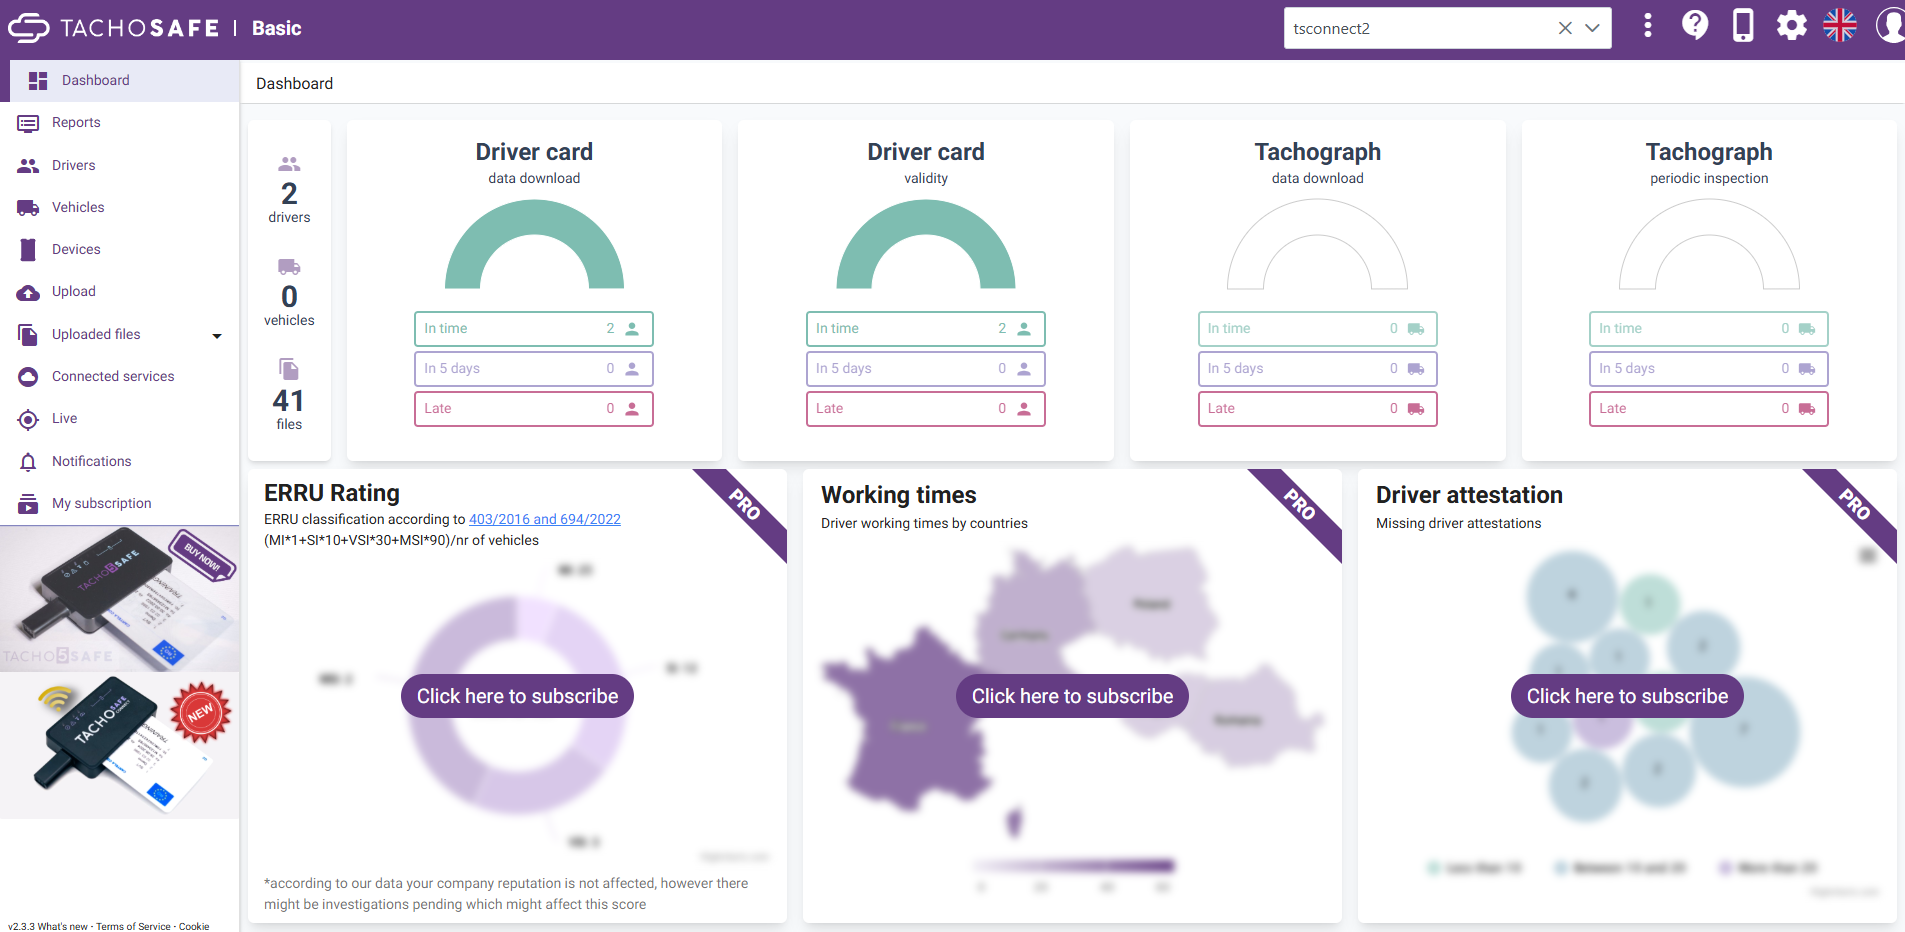Select In 5 days row under Tachograph periodic inspection
1905x932 pixels.
[x=1709, y=369]
